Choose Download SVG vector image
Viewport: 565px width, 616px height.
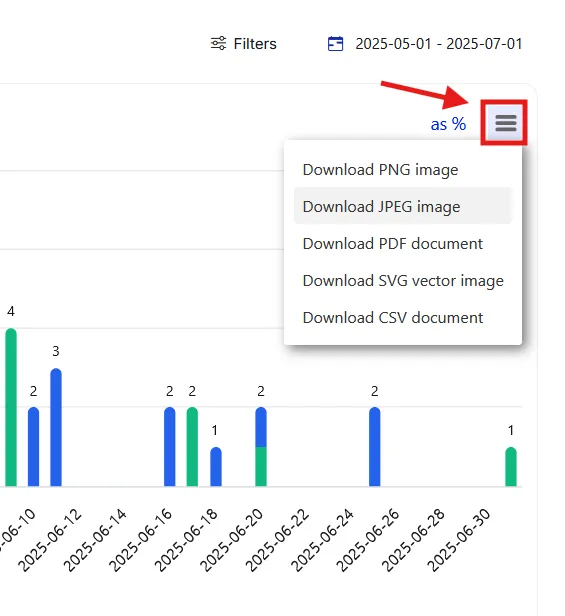[403, 280]
